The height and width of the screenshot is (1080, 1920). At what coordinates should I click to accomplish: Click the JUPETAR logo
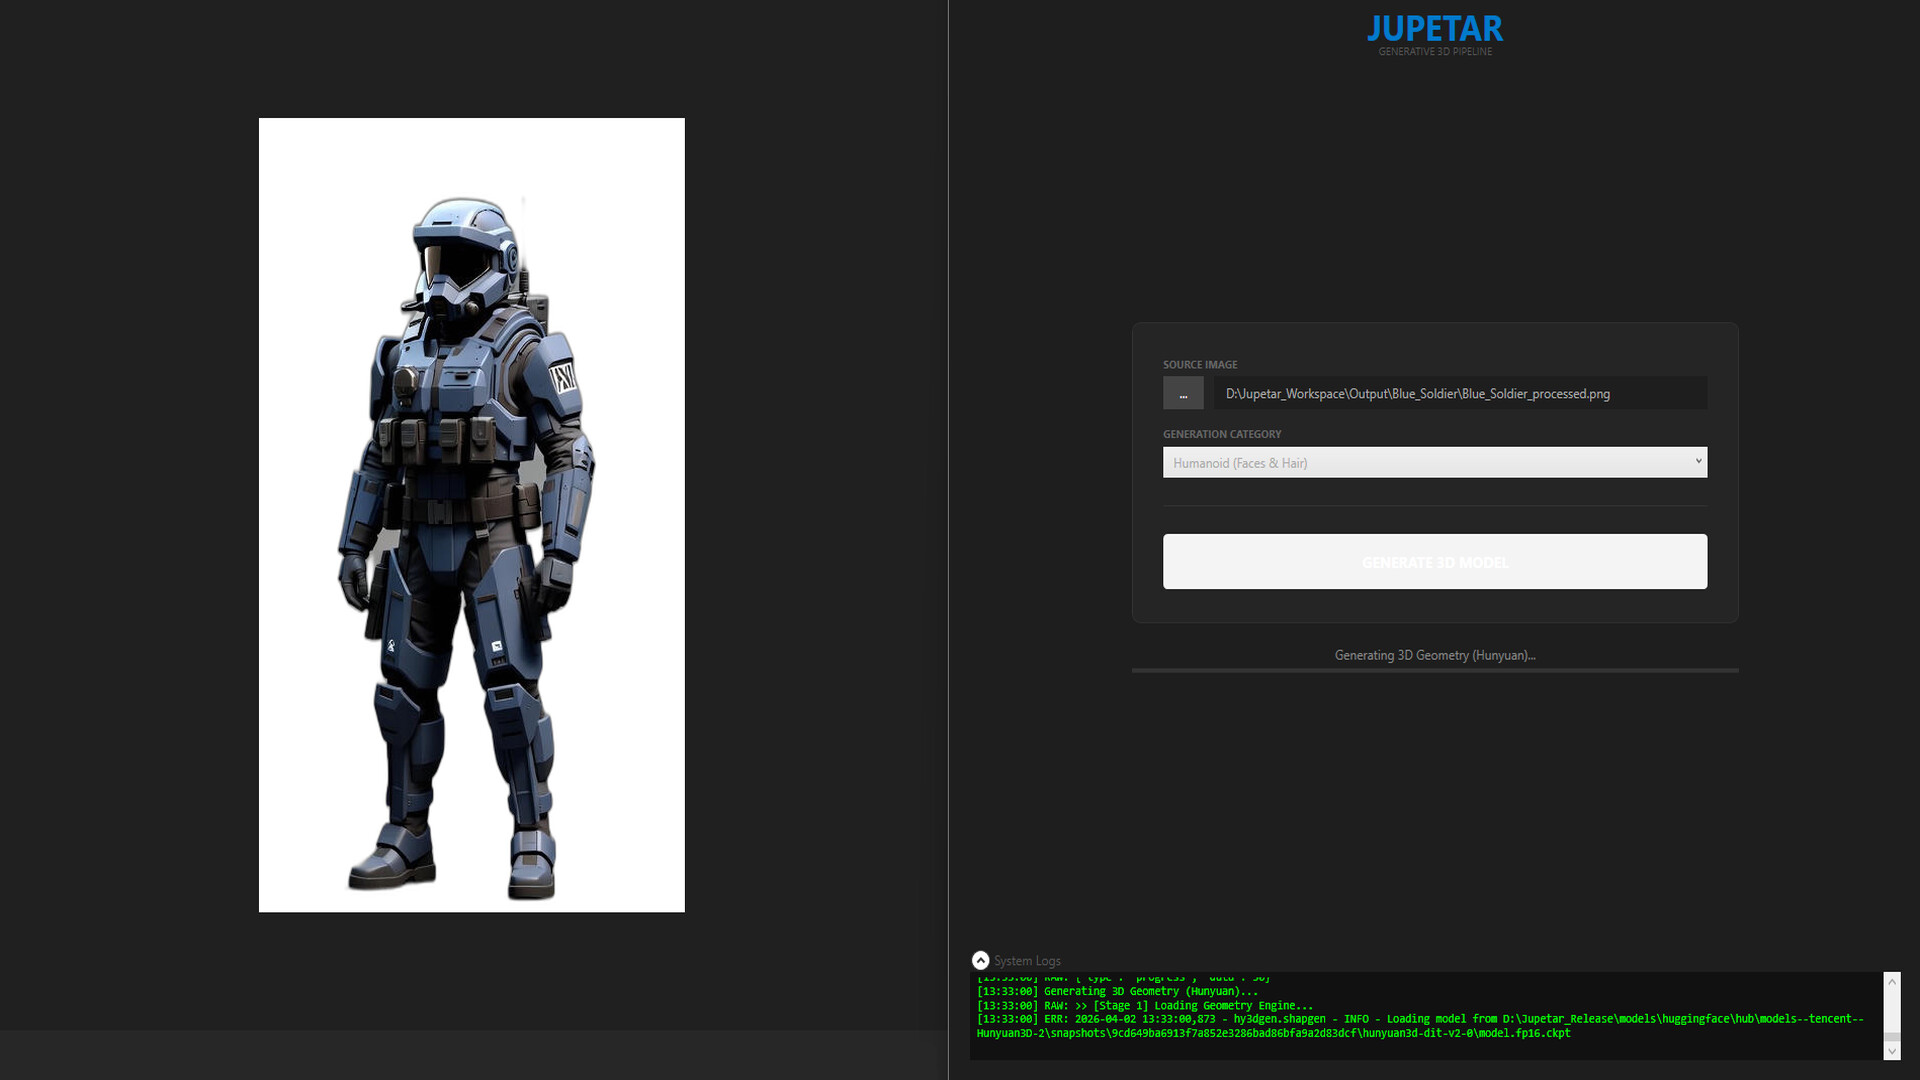coord(1434,29)
